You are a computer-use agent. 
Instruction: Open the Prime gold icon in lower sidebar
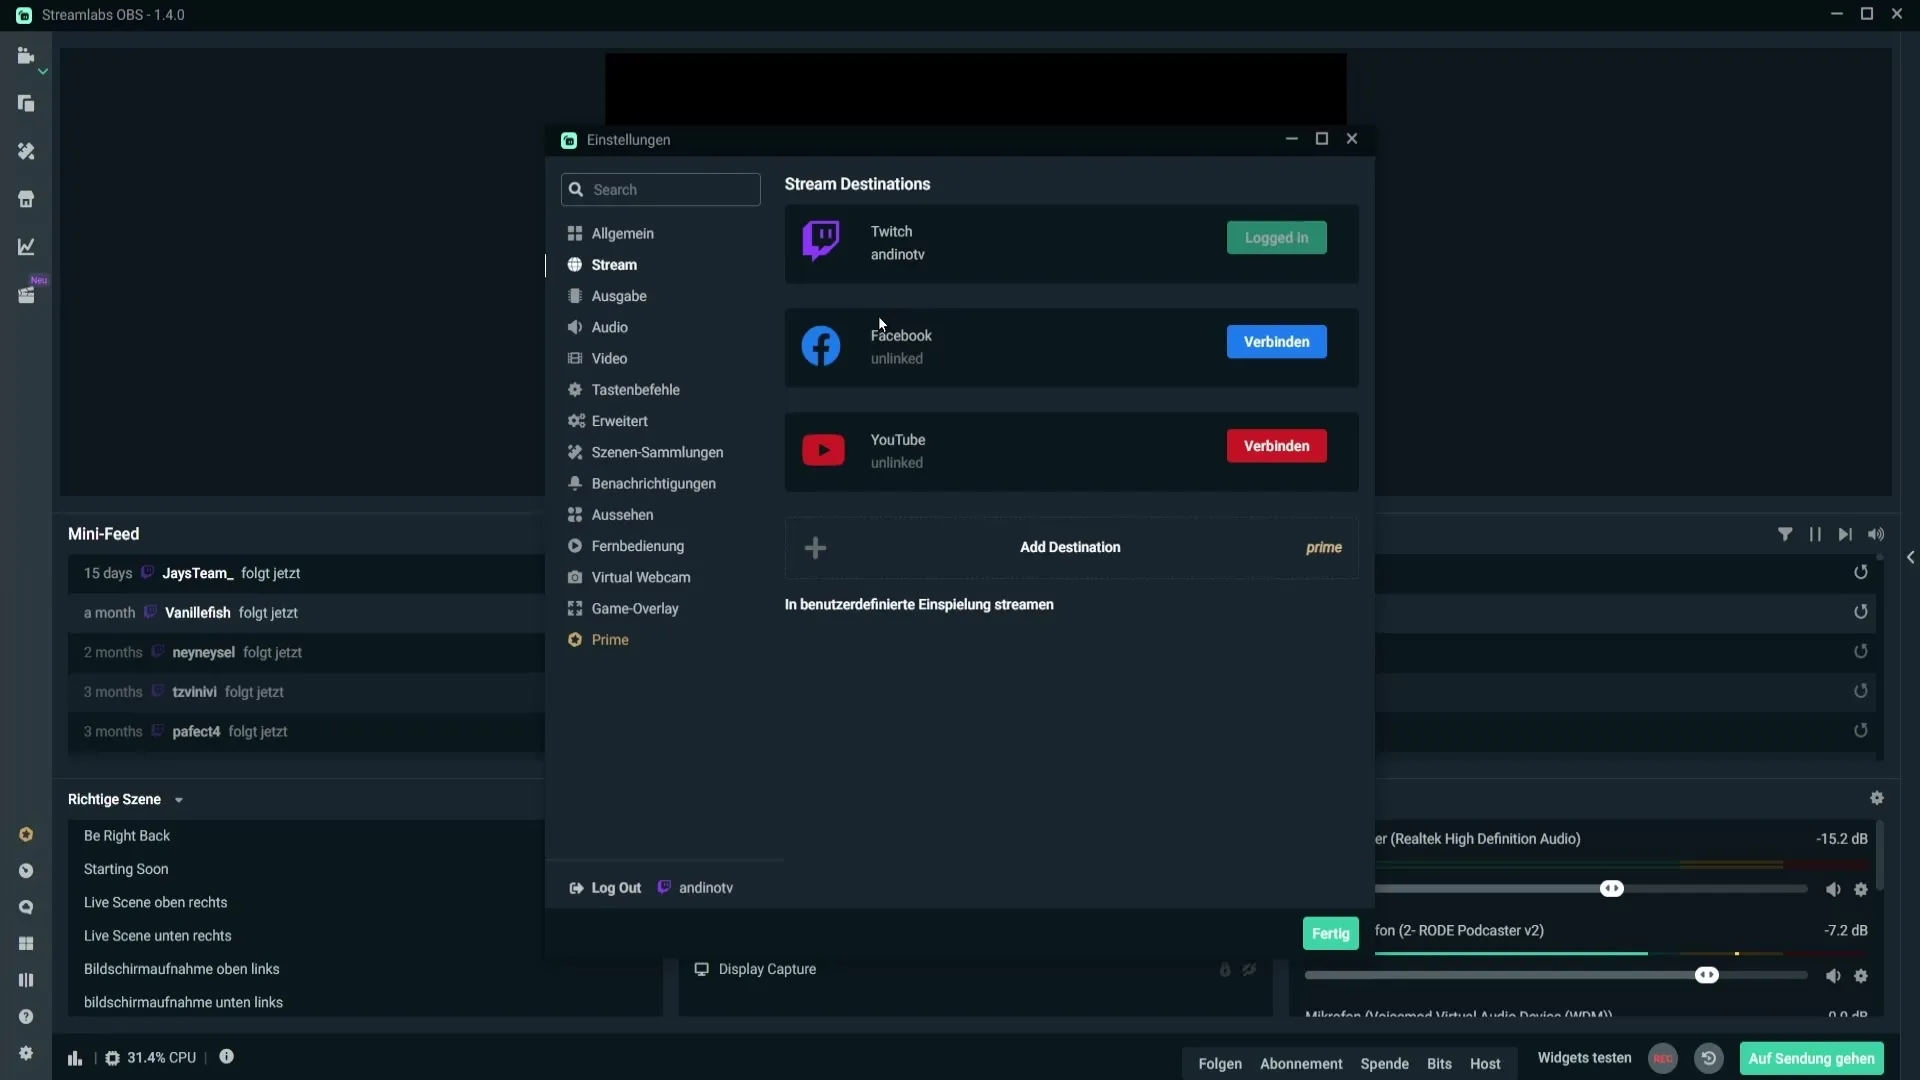coord(26,835)
